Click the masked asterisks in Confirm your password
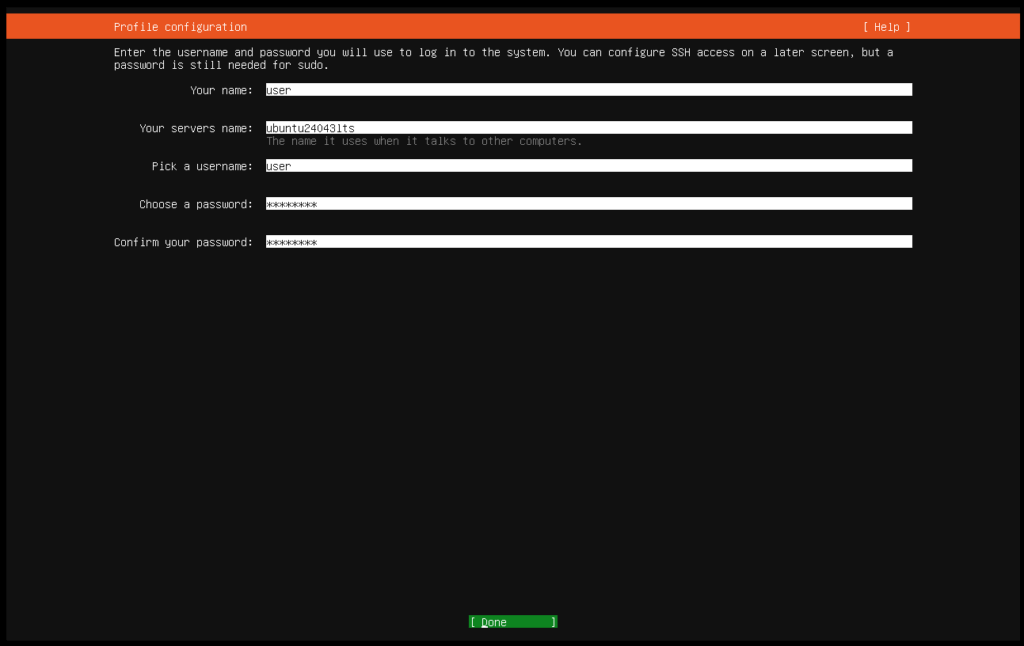This screenshot has height=646, width=1024. 291,242
